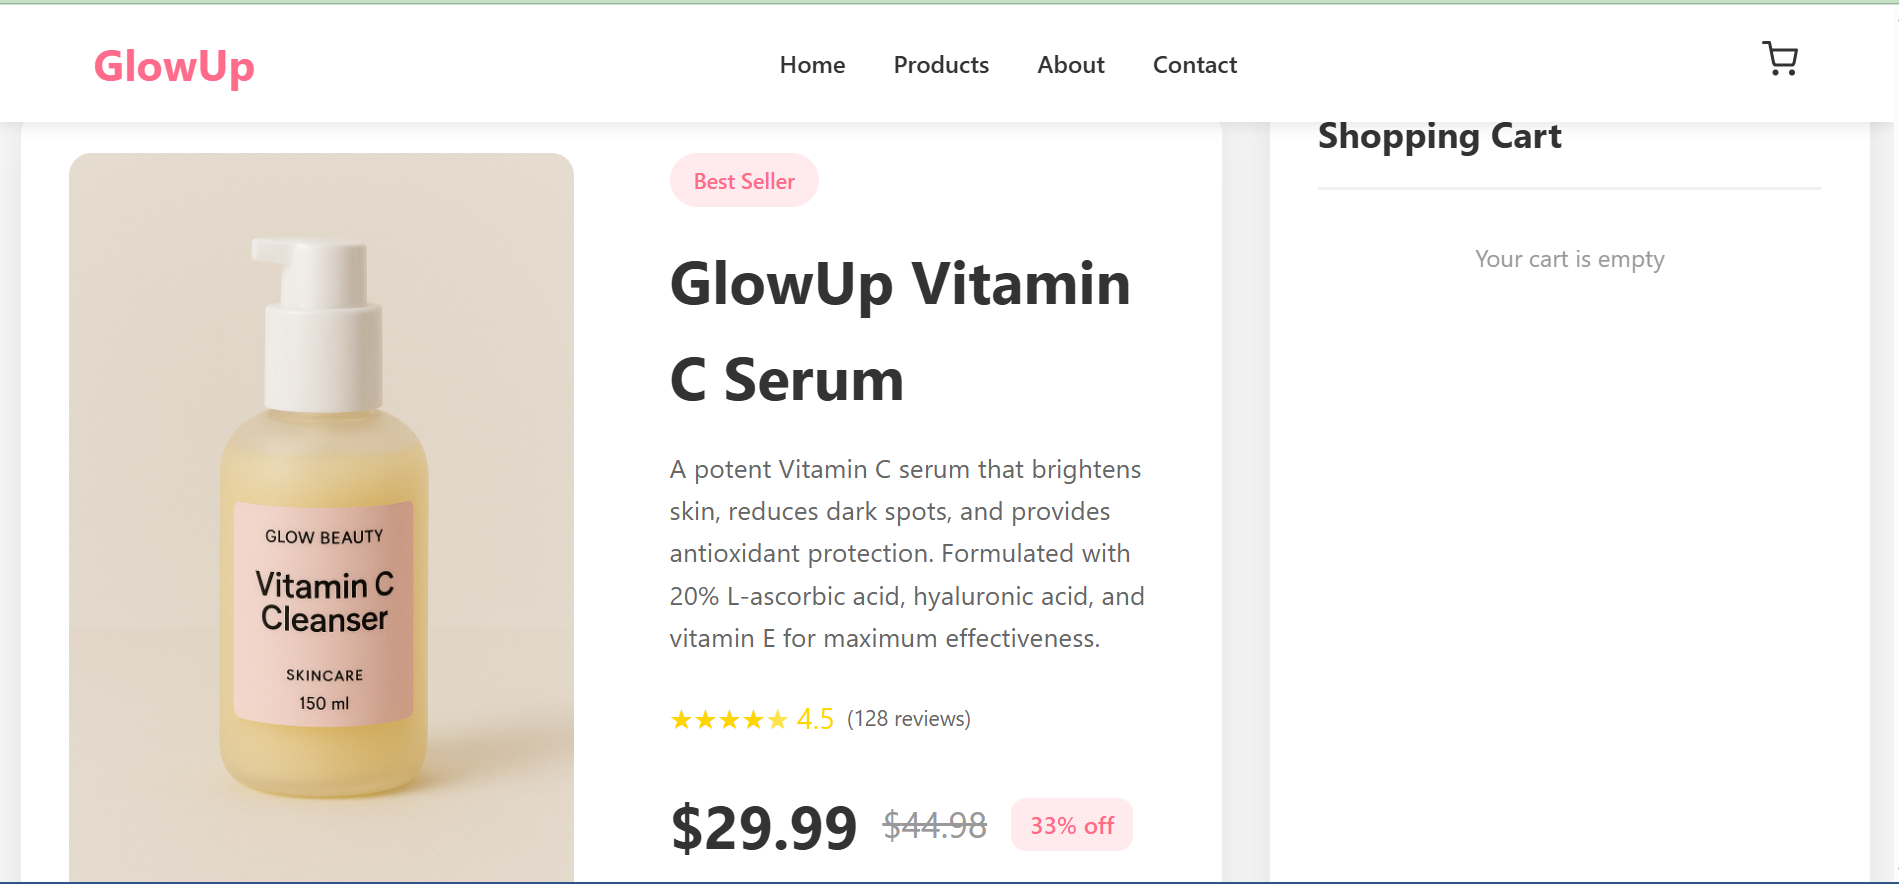Navigate to the About page
This screenshot has width=1899, height=884.
[1070, 65]
